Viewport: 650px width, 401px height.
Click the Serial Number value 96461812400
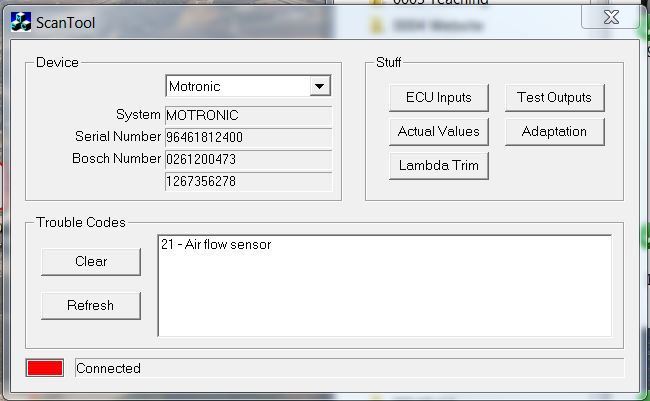248,137
